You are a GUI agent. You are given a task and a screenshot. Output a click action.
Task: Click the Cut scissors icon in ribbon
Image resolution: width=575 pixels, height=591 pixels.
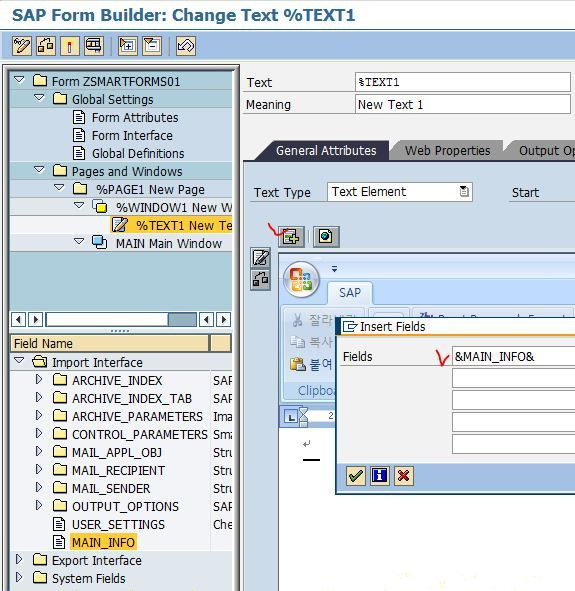pos(297,320)
